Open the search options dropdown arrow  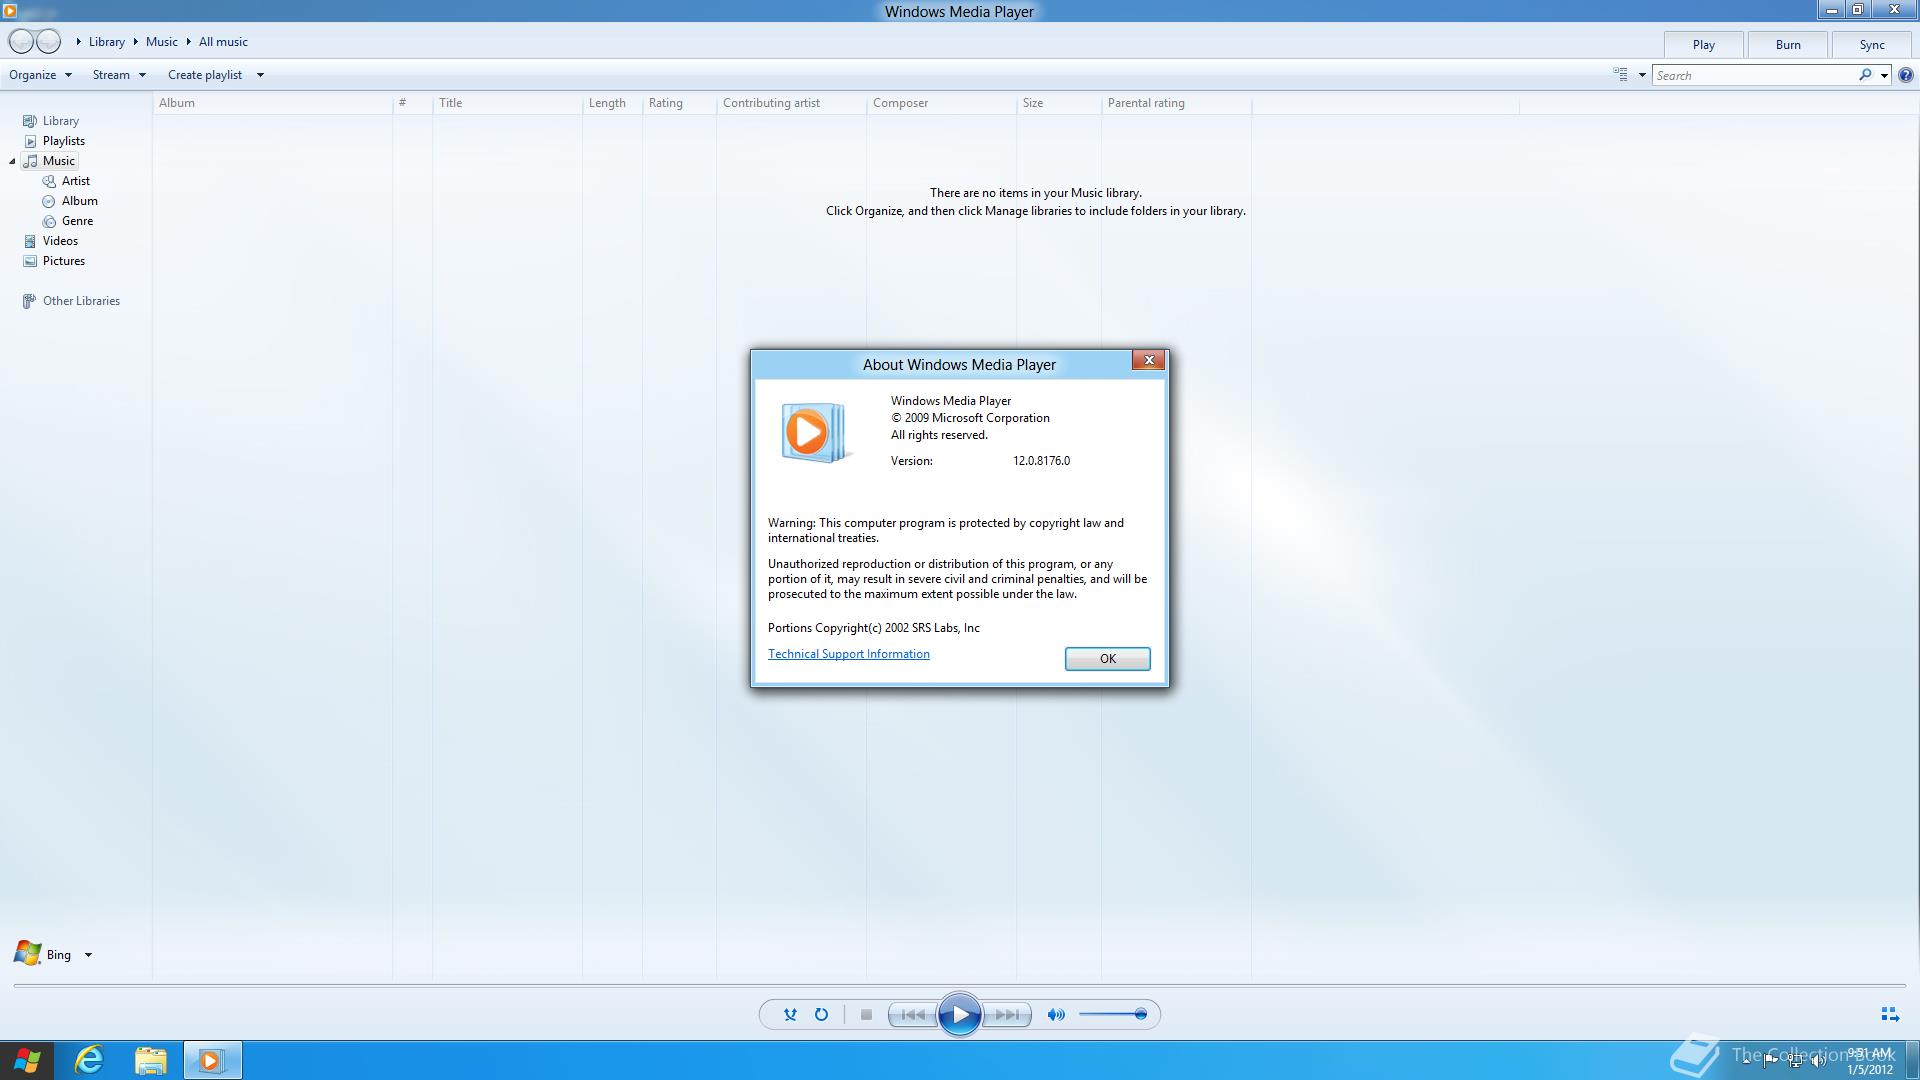pos(1884,75)
